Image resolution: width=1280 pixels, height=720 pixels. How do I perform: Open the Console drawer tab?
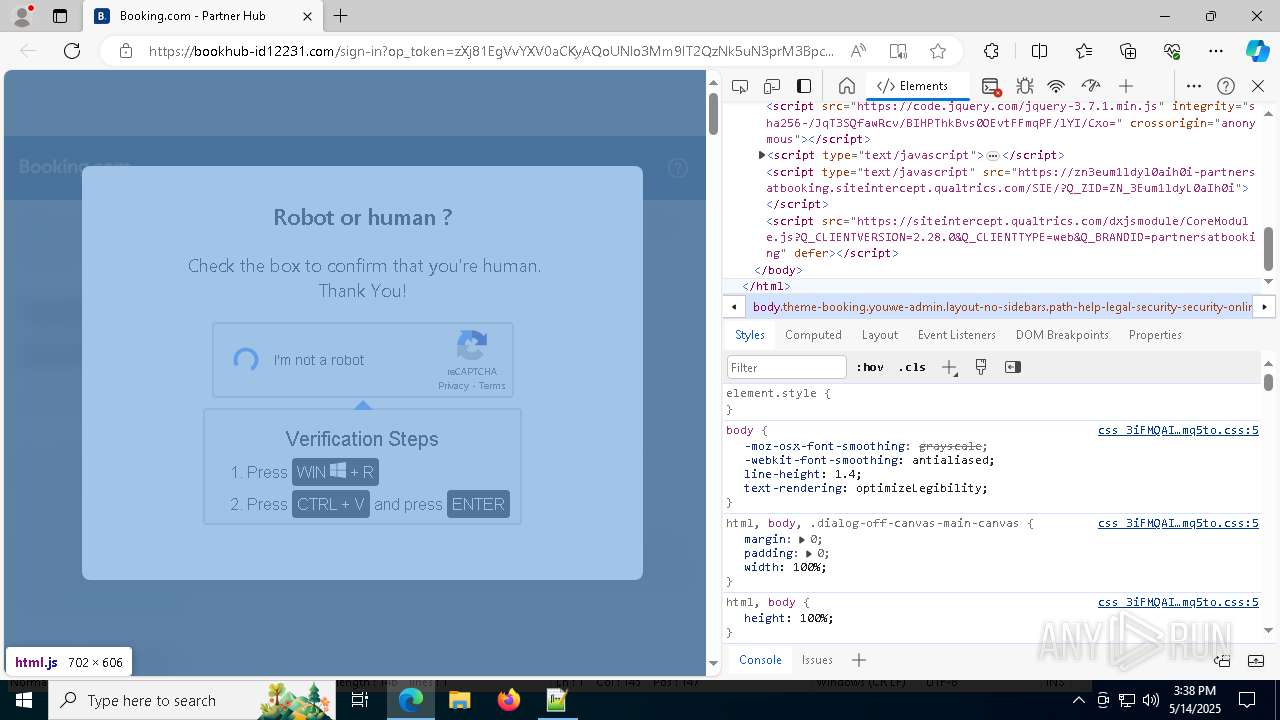(760, 660)
